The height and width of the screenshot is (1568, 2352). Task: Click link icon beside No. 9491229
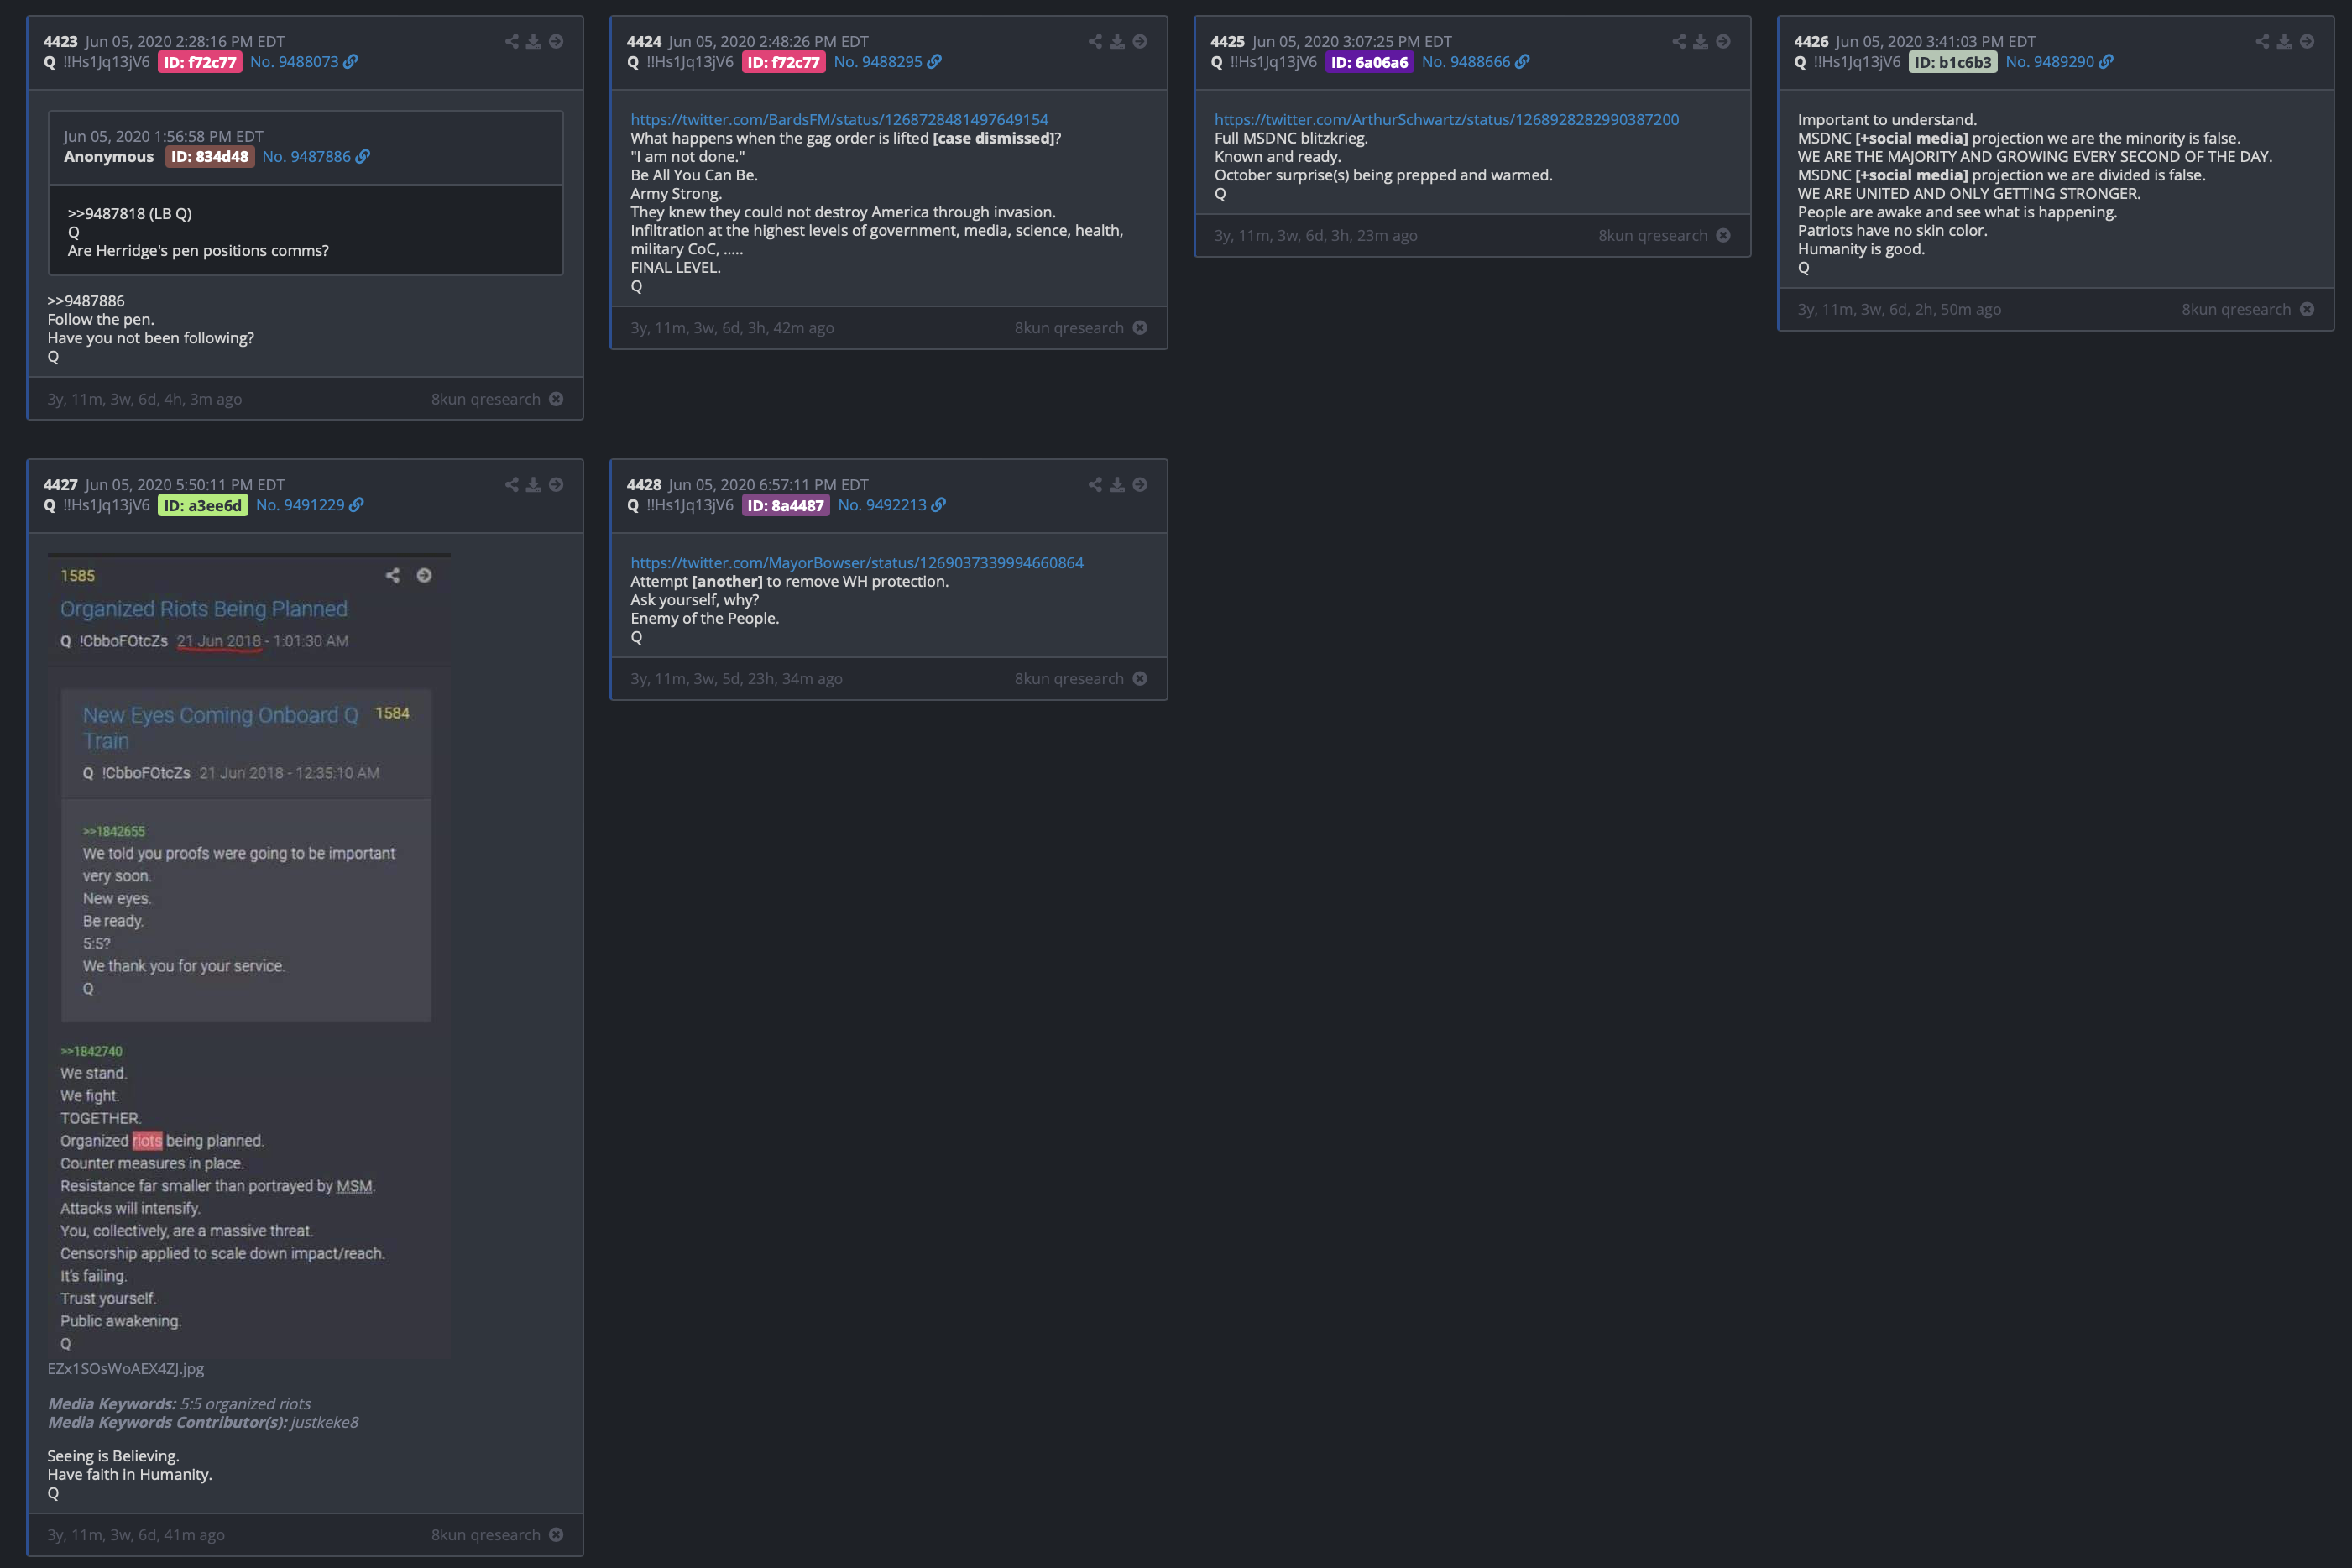pos(357,506)
